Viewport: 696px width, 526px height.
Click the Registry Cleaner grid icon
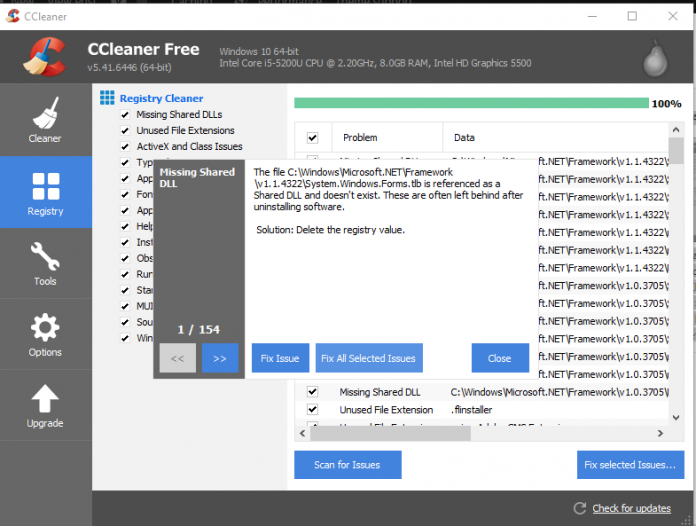pyautogui.click(x=107, y=98)
